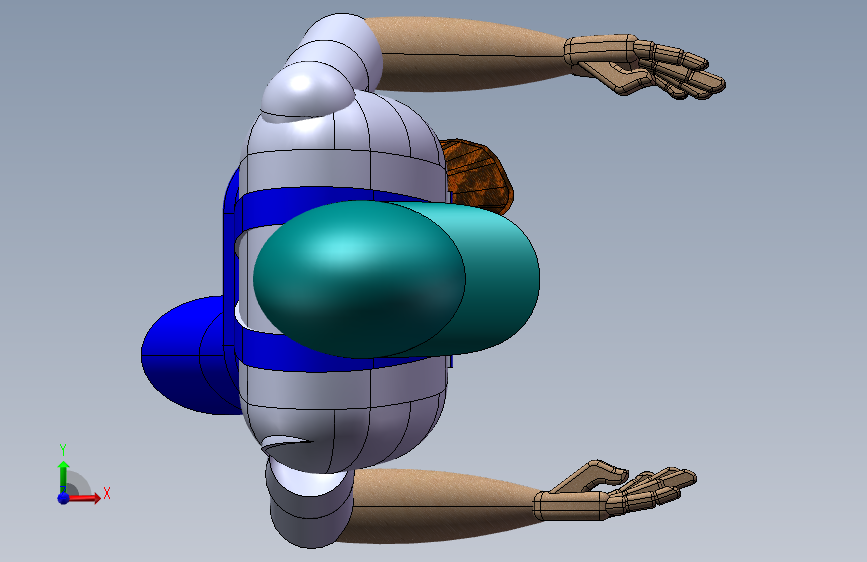Image resolution: width=867 pixels, height=562 pixels.
Task: Click the "Y" label on orientation triad
Action: point(63,450)
